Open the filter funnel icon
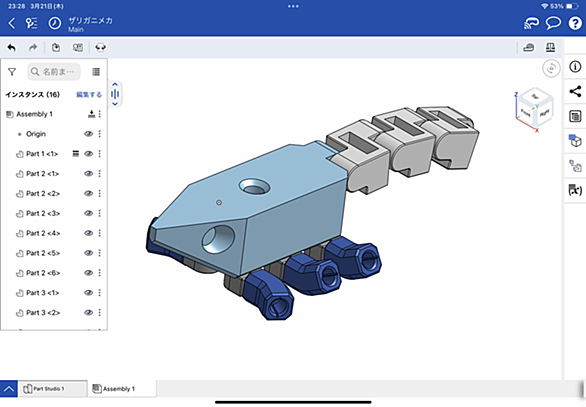Viewport: 586px width, 407px height. [12, 72]
